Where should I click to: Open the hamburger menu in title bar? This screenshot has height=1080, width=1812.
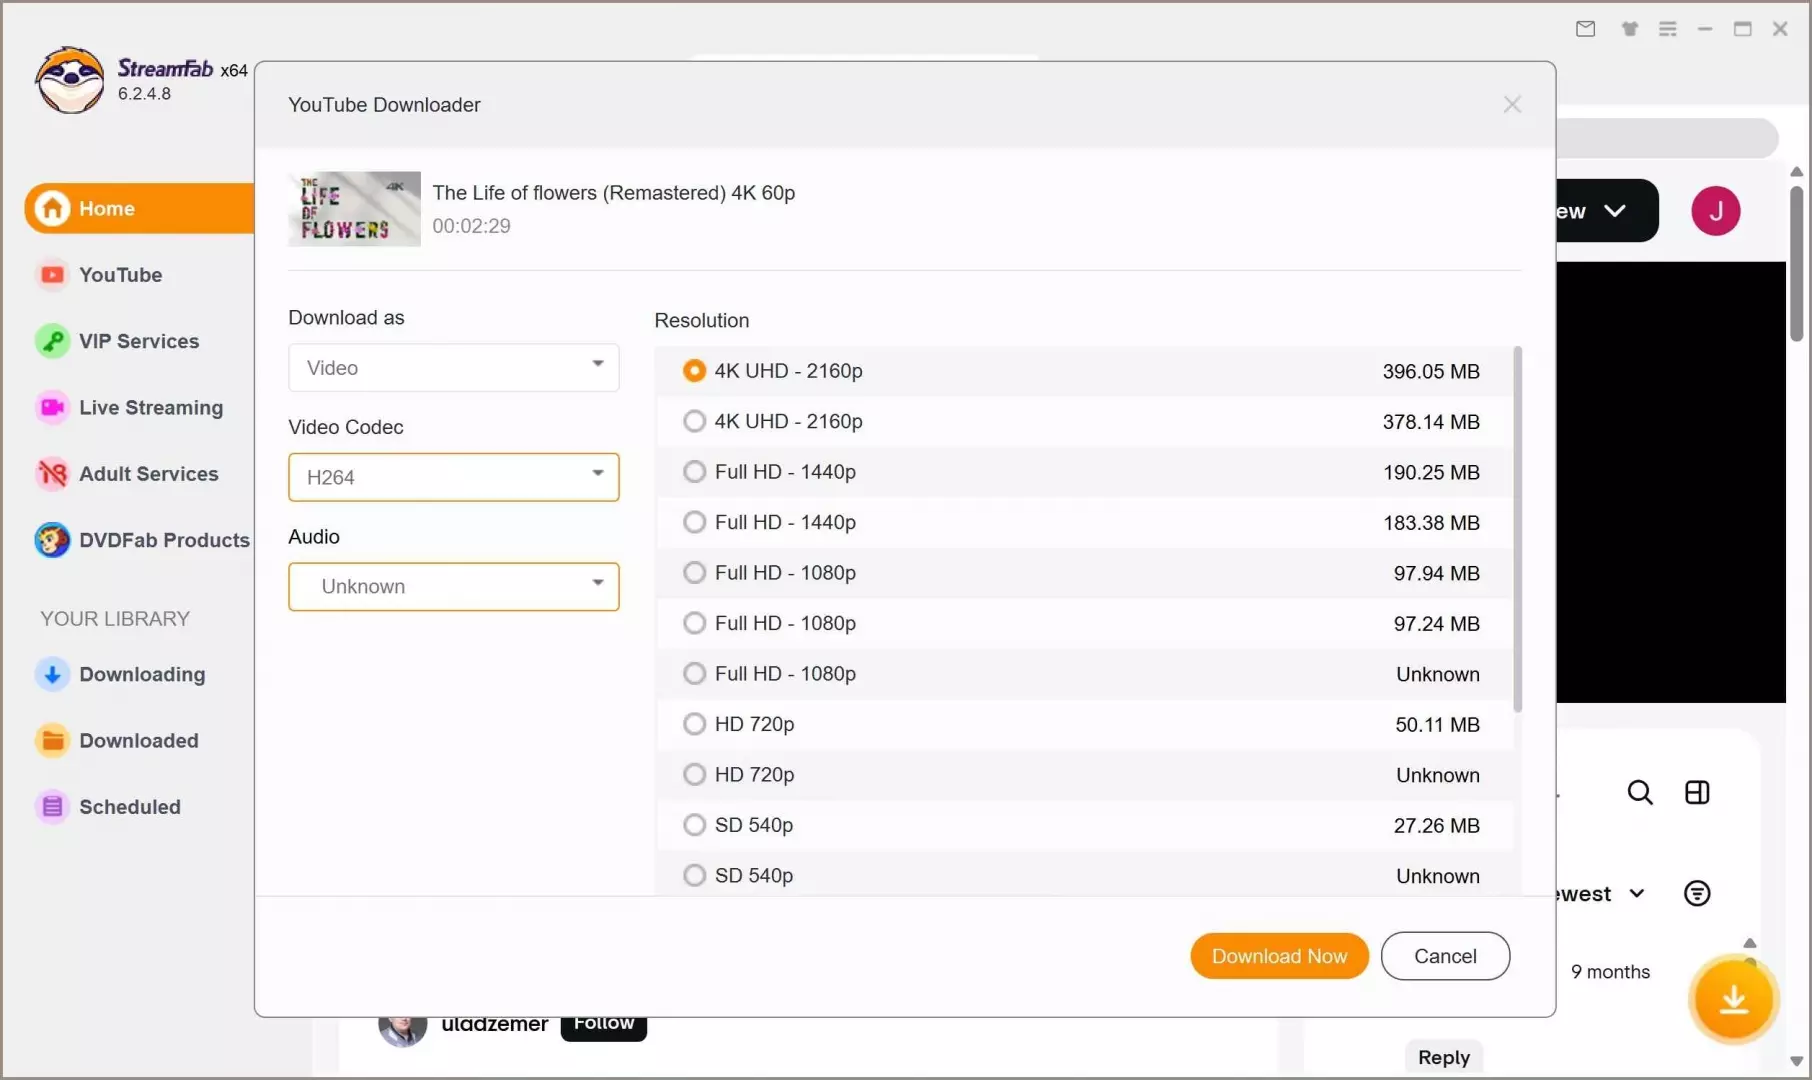coord(1667,29)
